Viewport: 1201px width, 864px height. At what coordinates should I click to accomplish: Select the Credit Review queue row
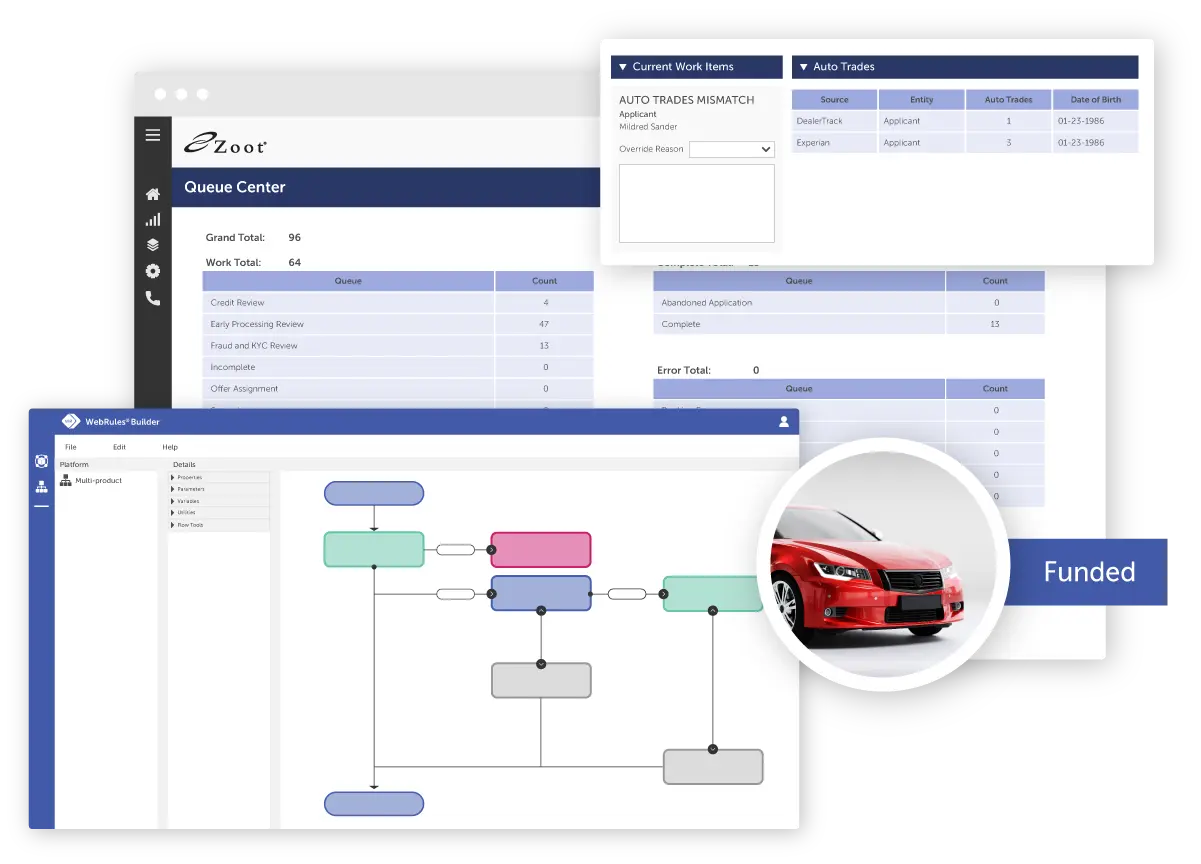click(398, 302)
